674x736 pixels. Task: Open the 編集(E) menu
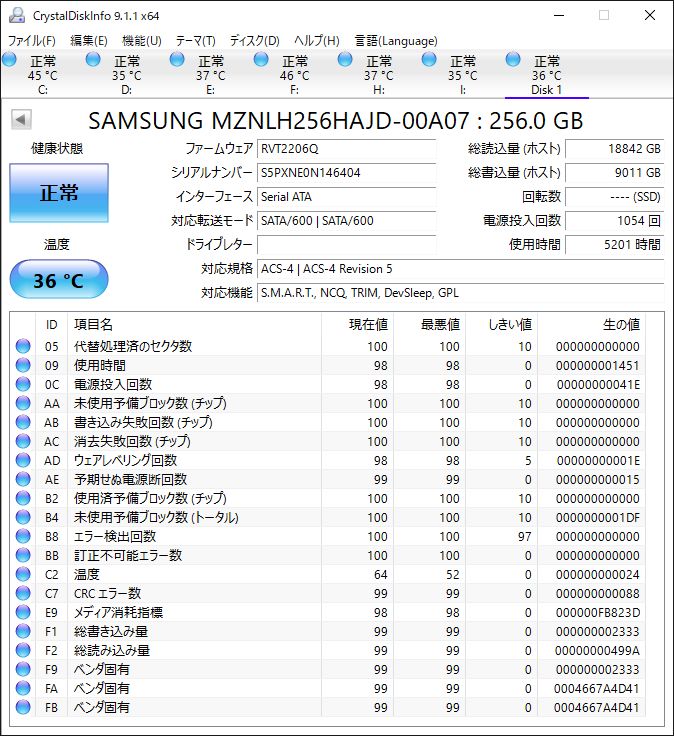(x=89, y=41)
